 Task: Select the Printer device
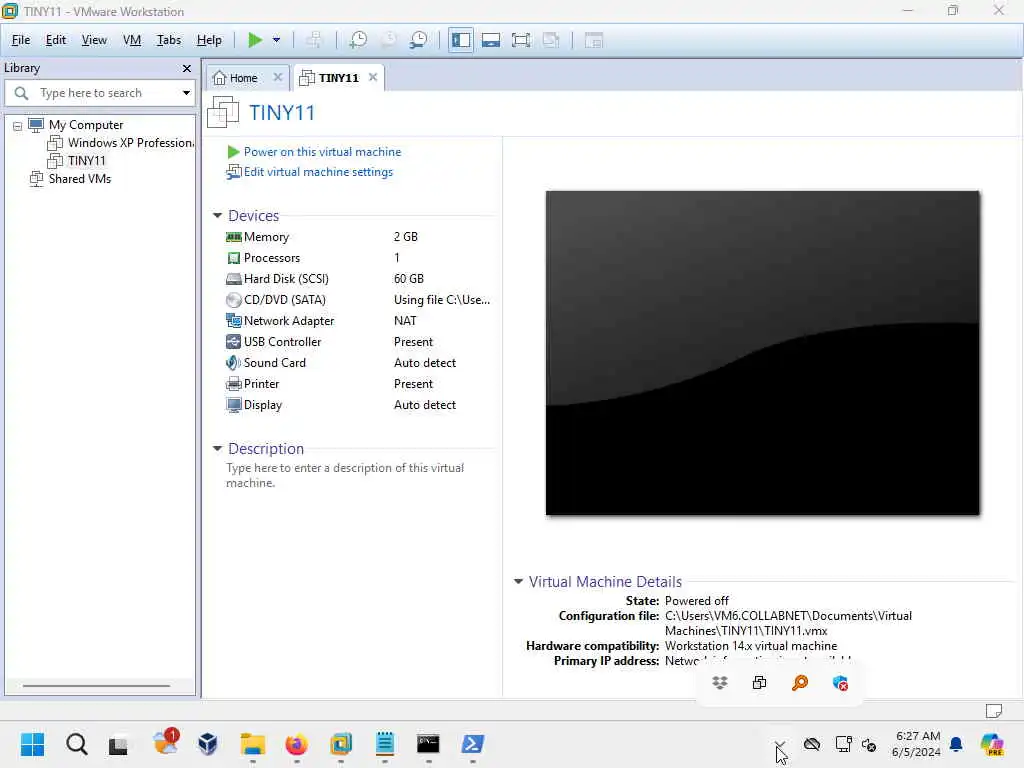point(358,383)
